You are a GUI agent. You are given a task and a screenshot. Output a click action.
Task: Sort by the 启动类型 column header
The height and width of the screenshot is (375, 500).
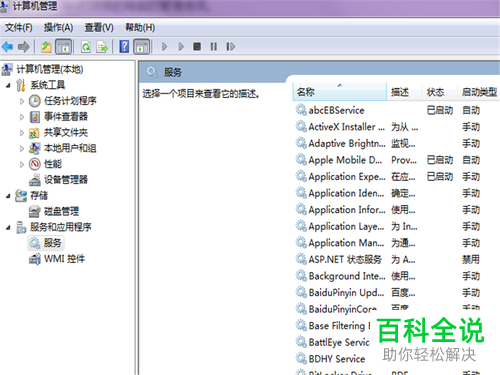pos(479,92)
